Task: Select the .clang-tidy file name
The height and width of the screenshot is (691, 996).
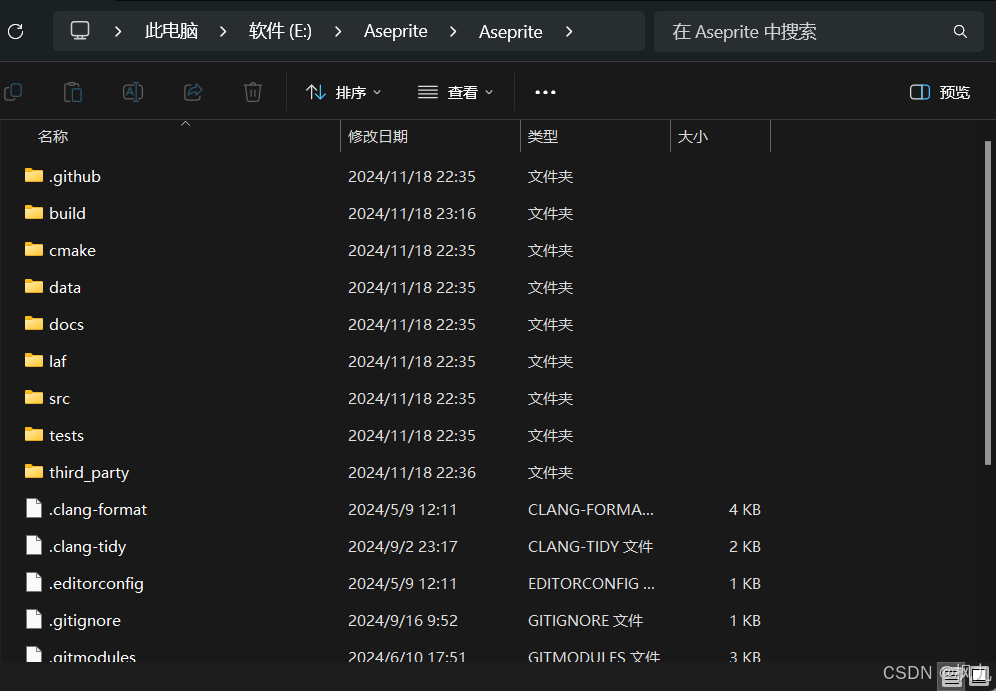Action: [x=88, y=546]
